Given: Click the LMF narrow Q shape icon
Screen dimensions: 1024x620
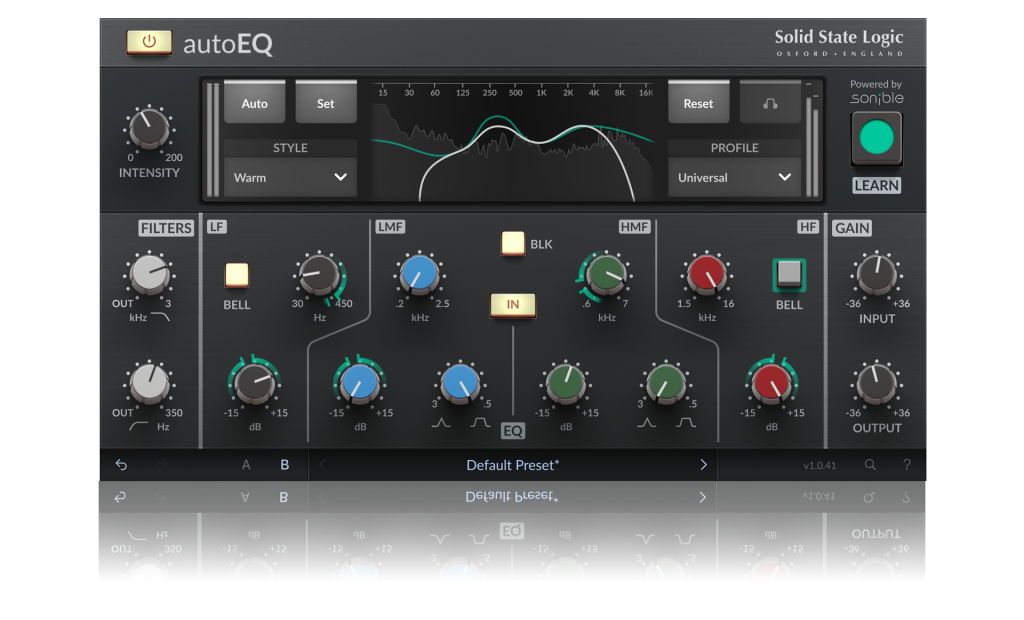Looking at the screenshot, I should coord(441,423).
